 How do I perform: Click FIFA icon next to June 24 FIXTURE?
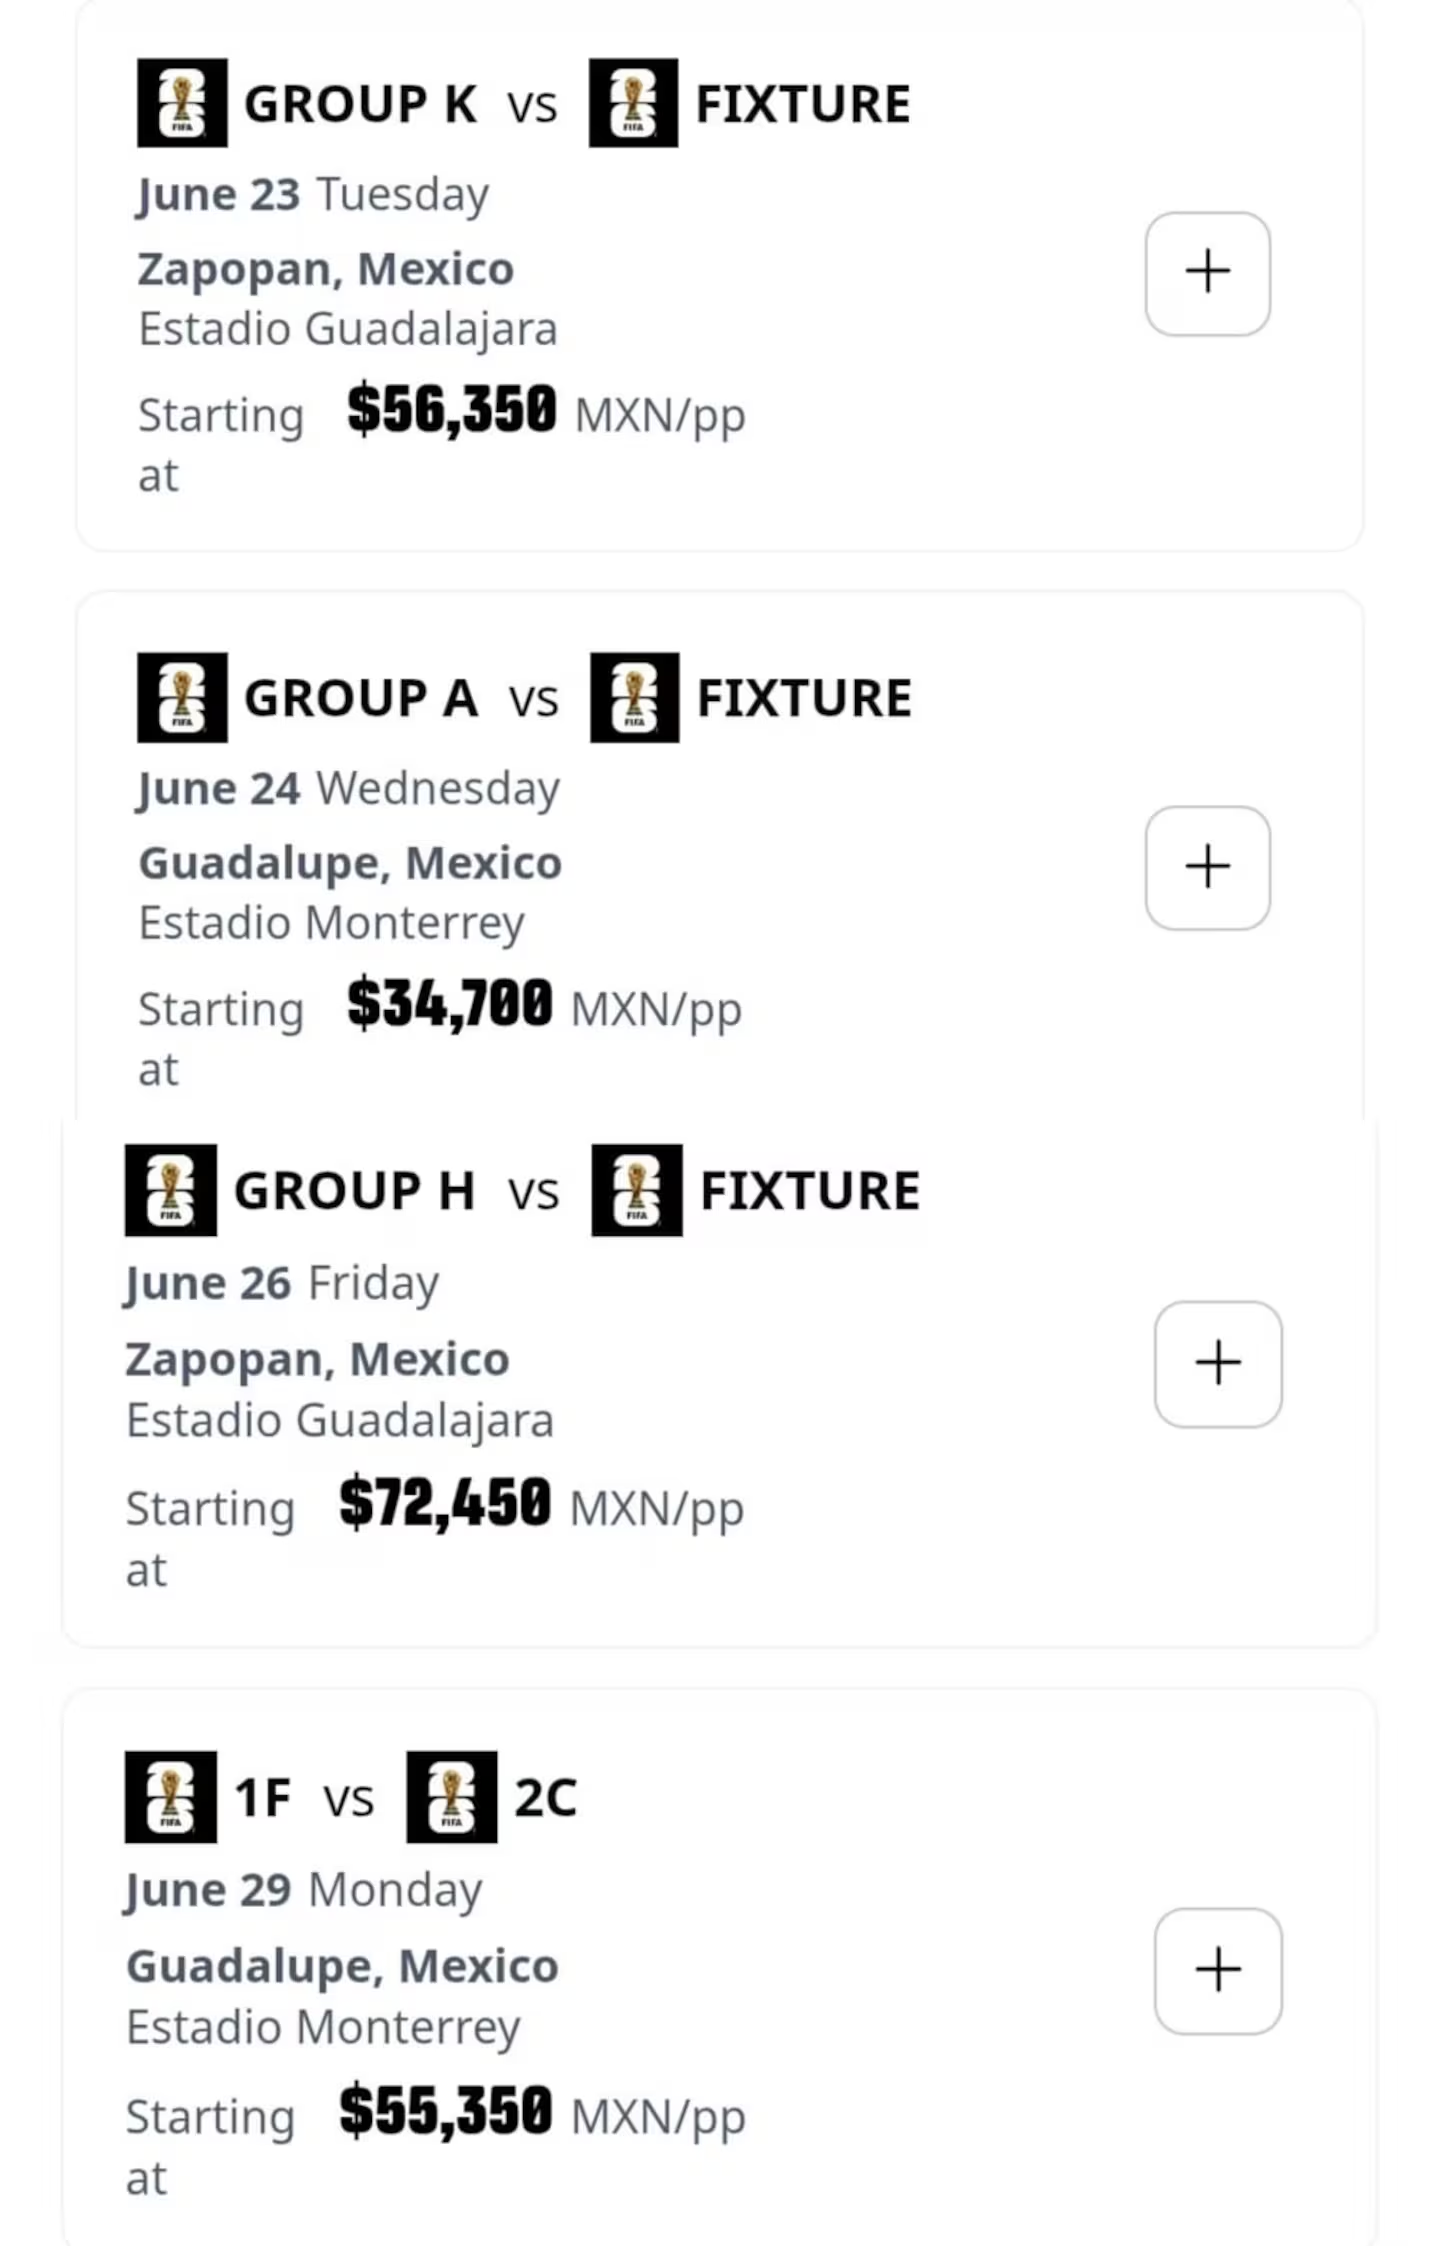point(634,697)
